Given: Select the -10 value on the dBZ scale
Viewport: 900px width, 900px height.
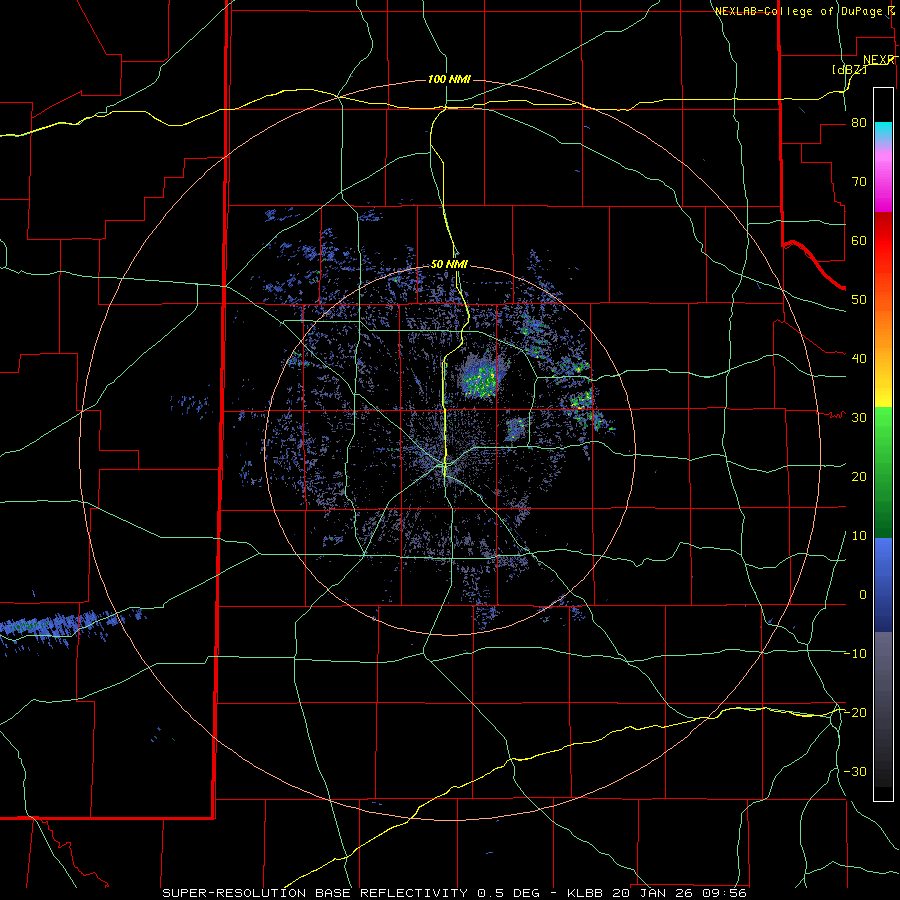Looking at the screenshot, I should click(855, 654).
